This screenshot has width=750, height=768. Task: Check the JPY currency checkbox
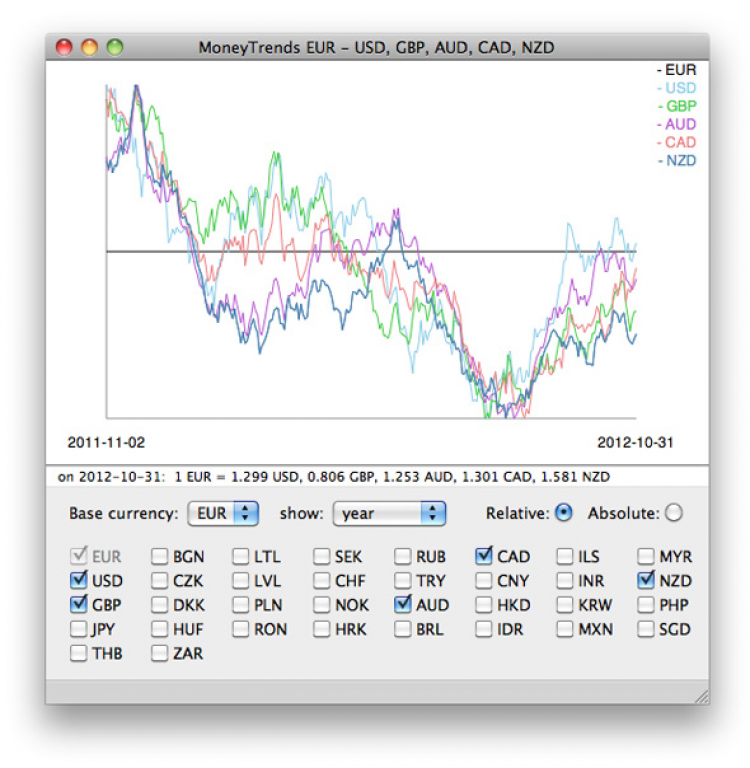click(78, 630)
